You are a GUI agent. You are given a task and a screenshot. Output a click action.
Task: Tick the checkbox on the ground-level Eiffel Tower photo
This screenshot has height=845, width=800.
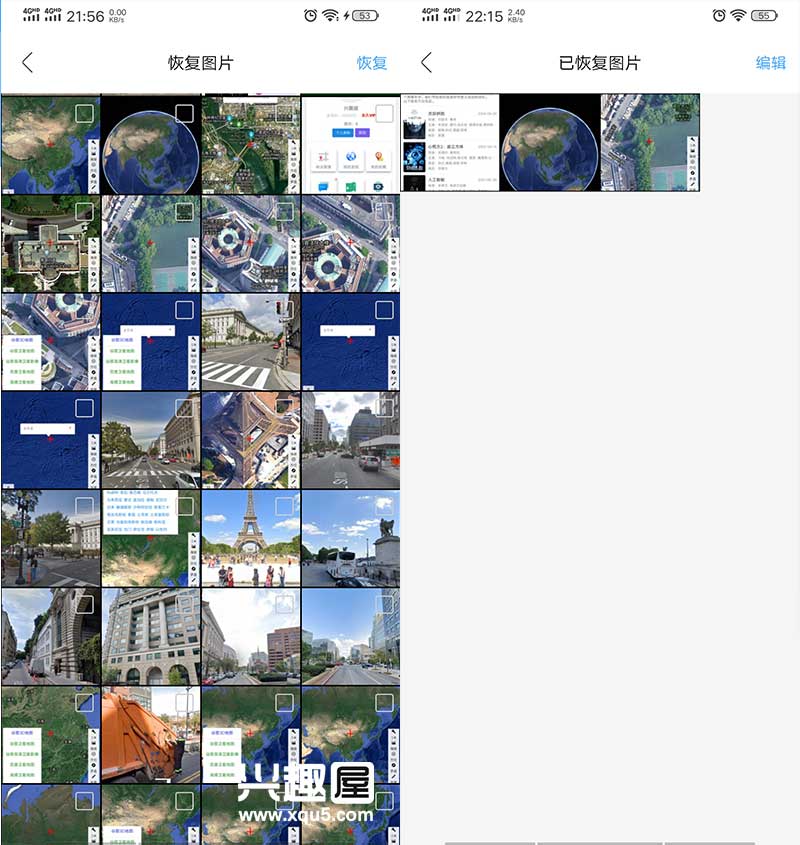coord(284,507)
